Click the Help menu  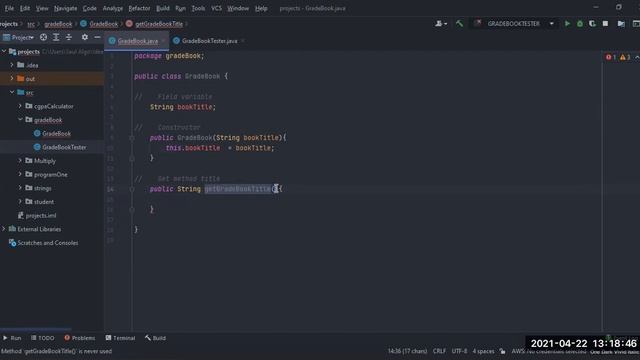tap(261, 8)
